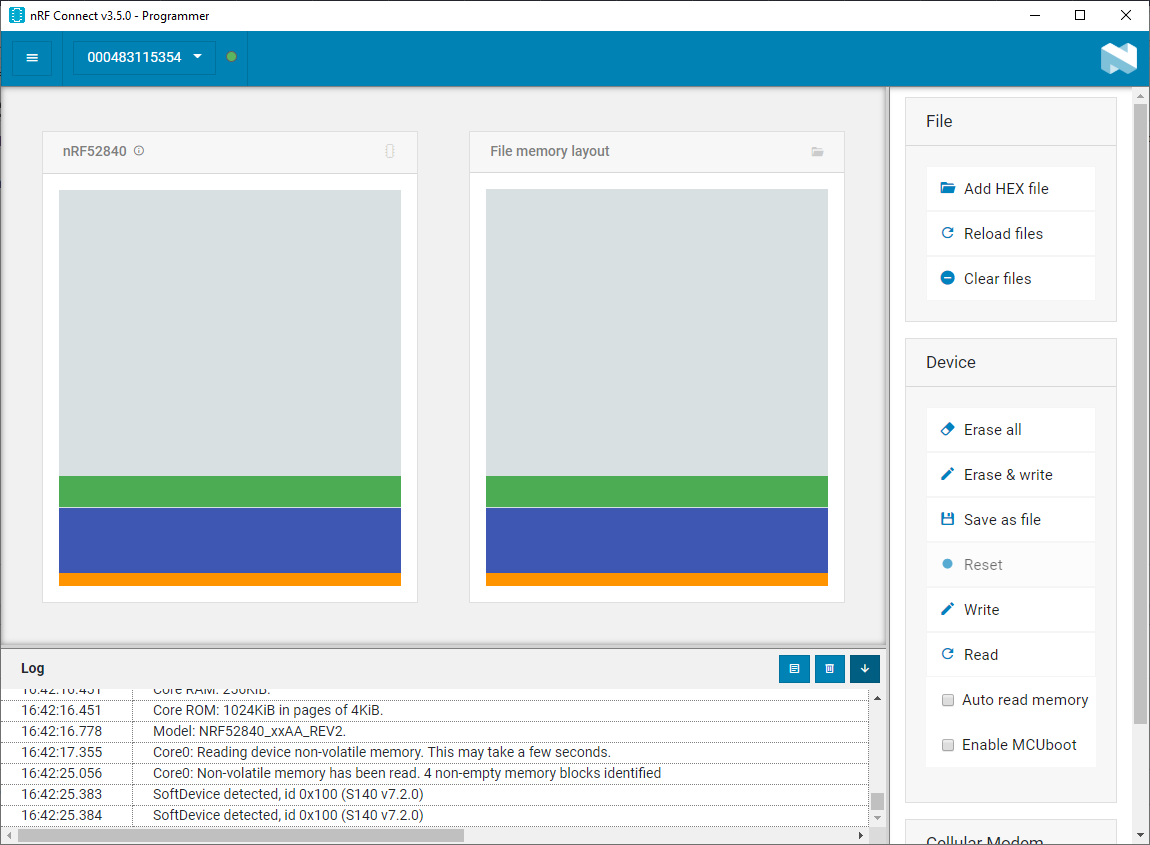Click Add HEX file button
The width and height of the screenshot is (1150, 845).
coord(1010,189)
